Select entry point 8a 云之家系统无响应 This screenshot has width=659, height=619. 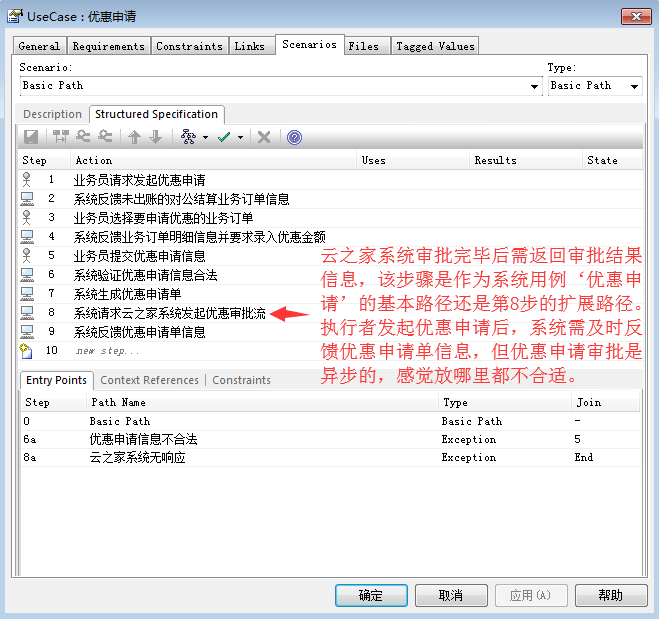[330, 457]
